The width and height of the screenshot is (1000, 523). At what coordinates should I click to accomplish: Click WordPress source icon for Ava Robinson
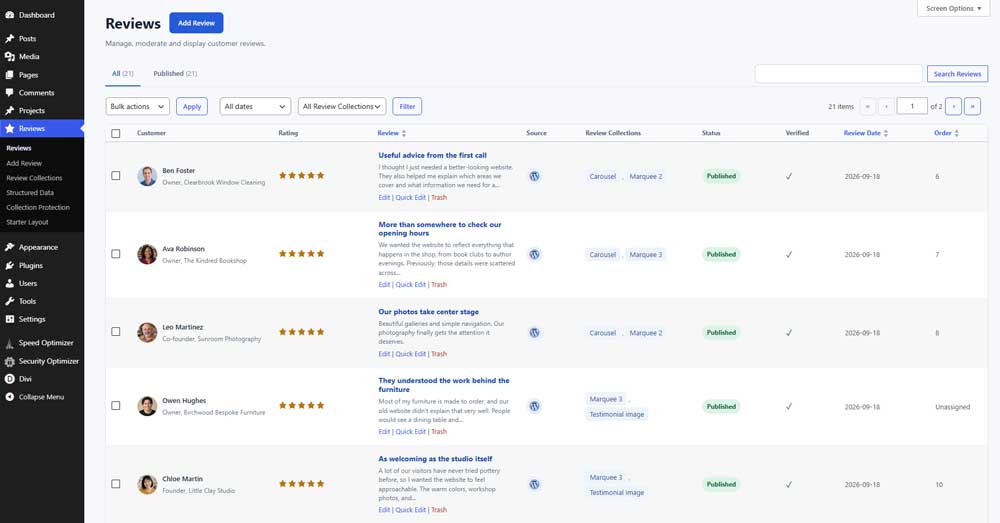[534, 254]
